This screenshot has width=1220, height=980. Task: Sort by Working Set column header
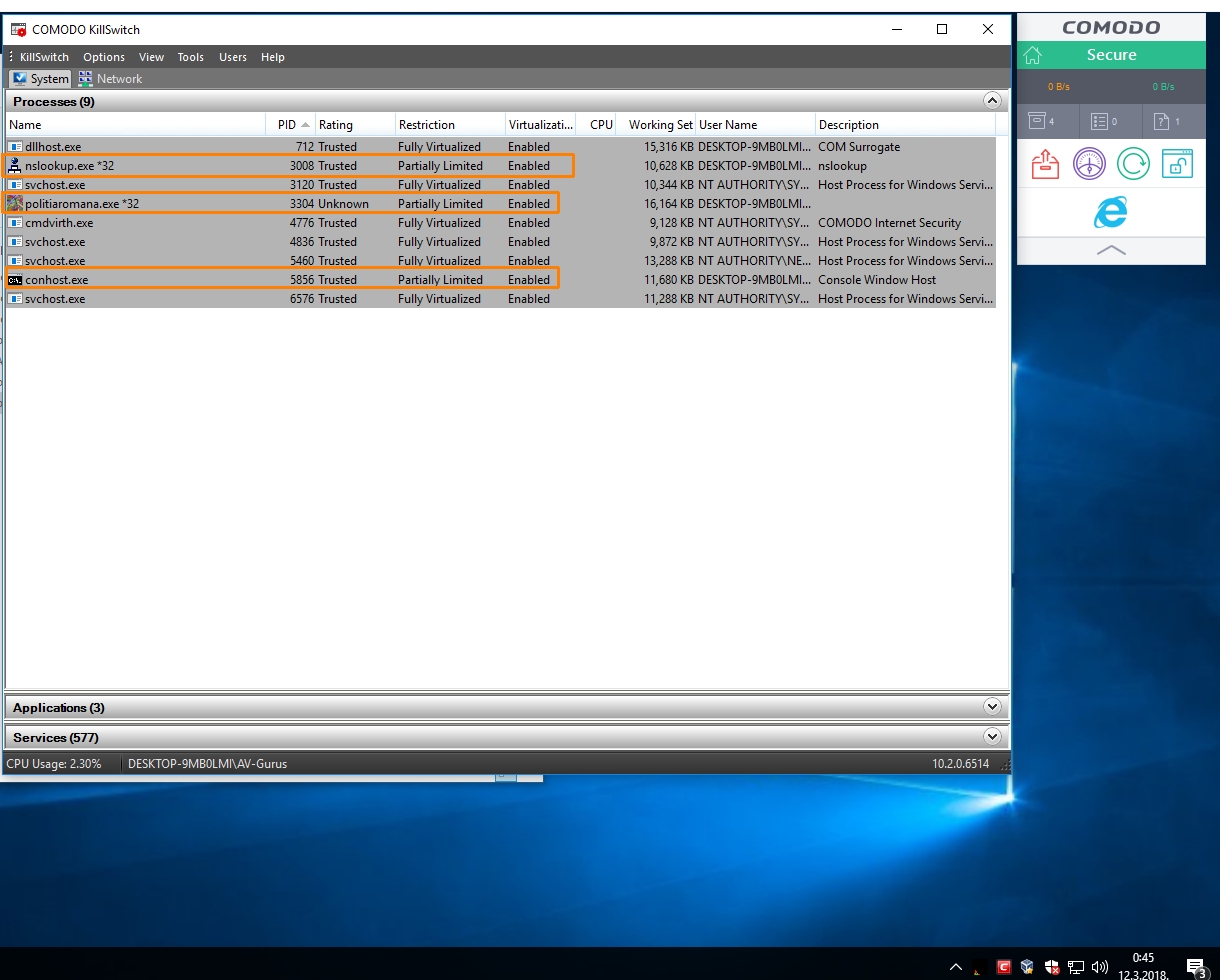point(656,125)
